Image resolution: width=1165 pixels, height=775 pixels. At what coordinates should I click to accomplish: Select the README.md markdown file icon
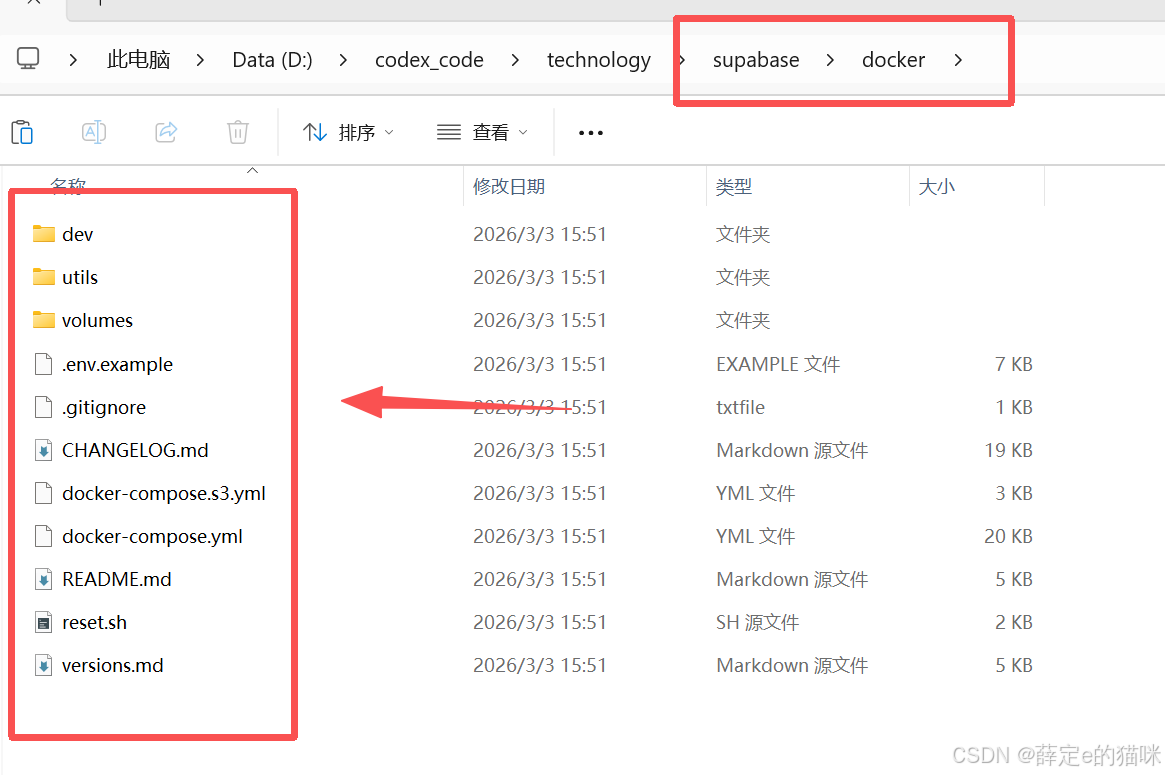44,580
